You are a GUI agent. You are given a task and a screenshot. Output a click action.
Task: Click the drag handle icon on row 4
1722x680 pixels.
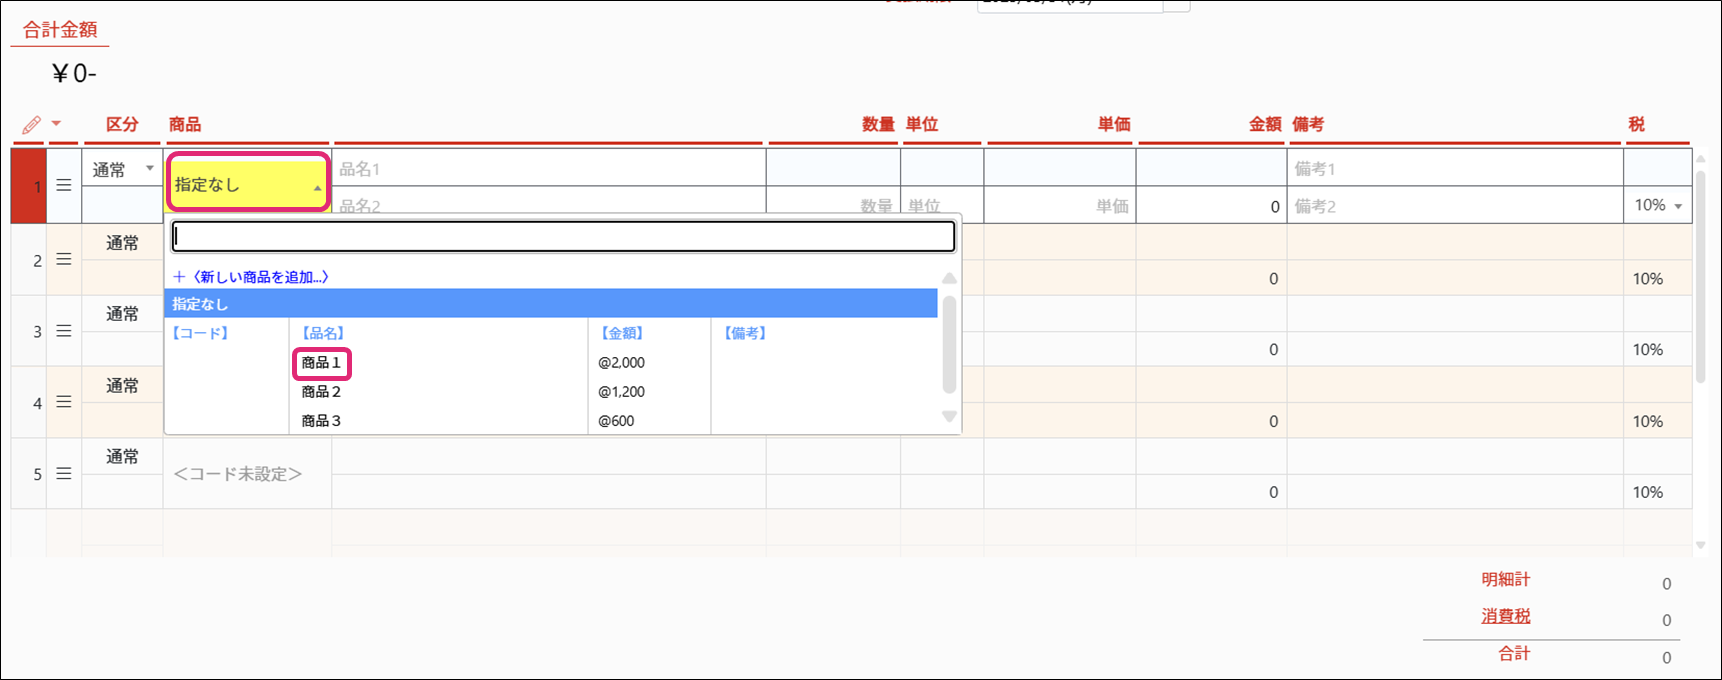(x=64, y=402)
